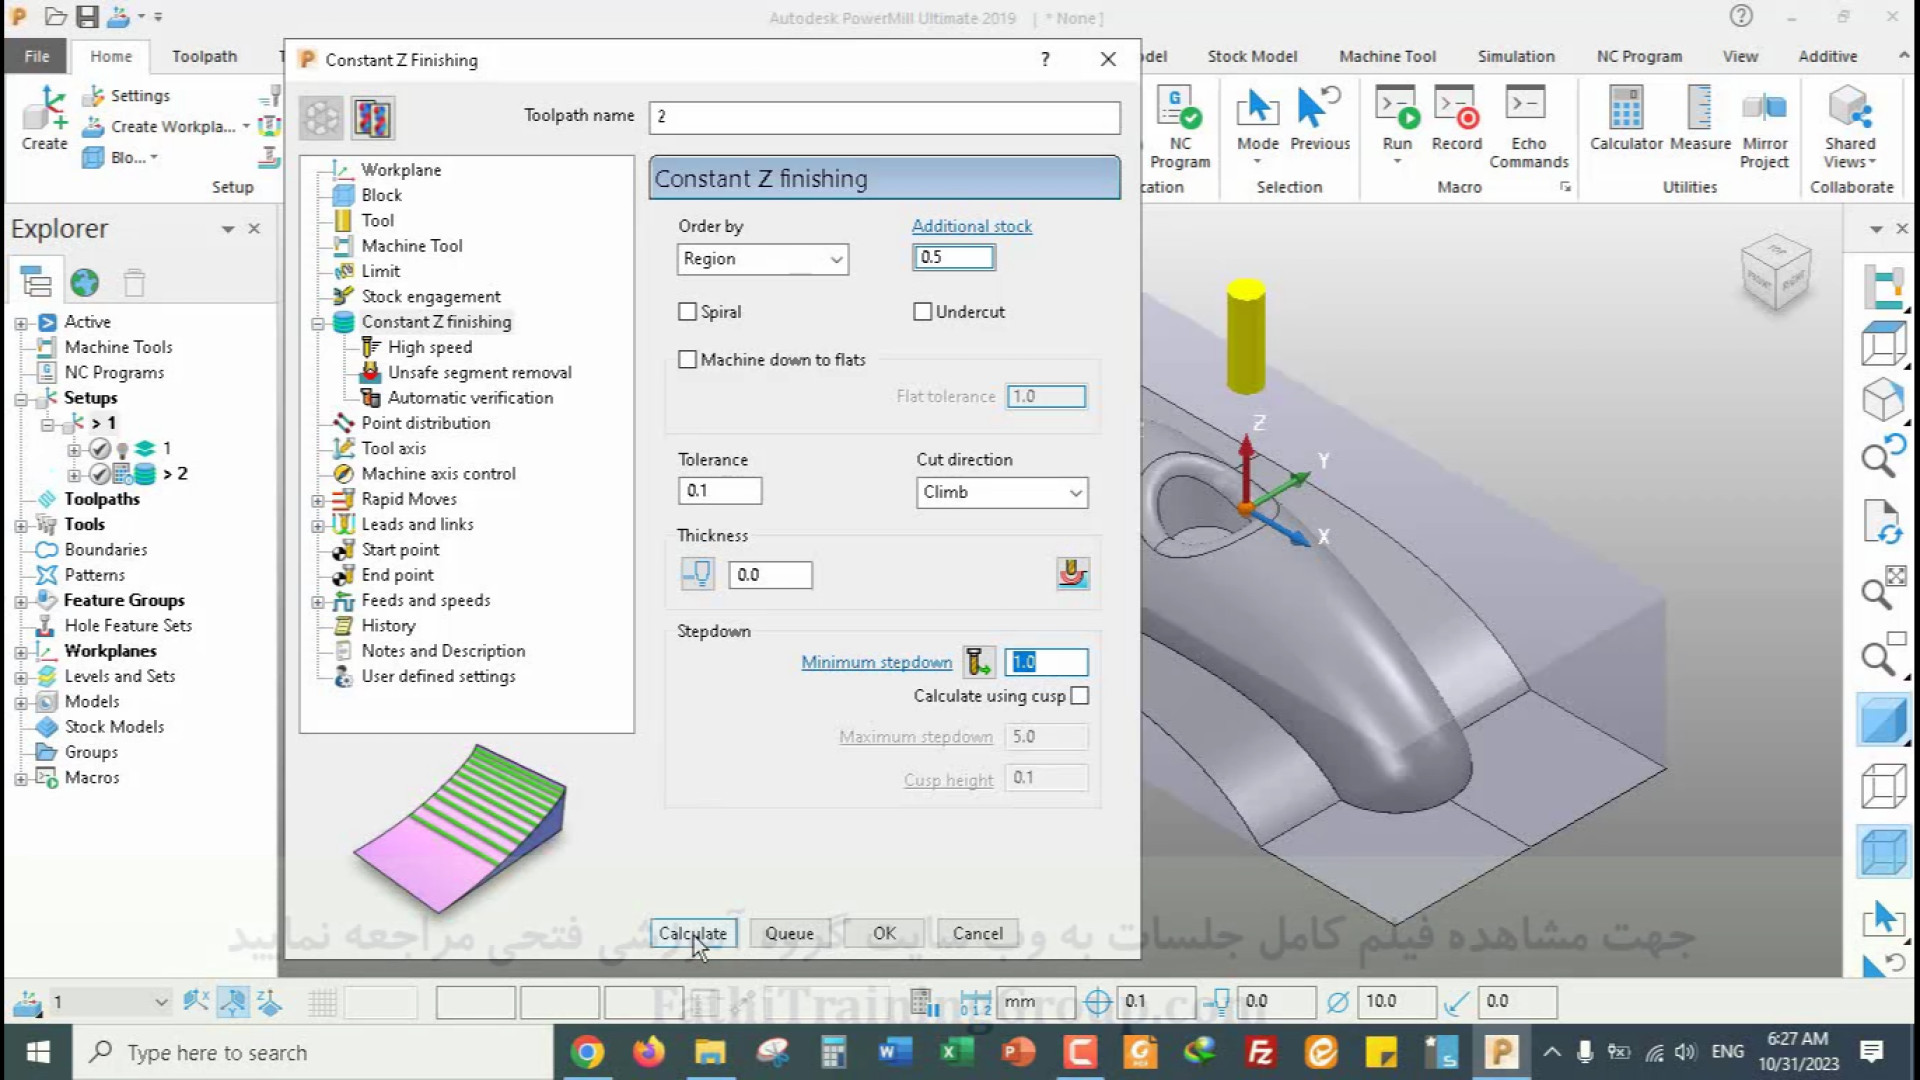Click the Queue button

(x=789, y=933)
